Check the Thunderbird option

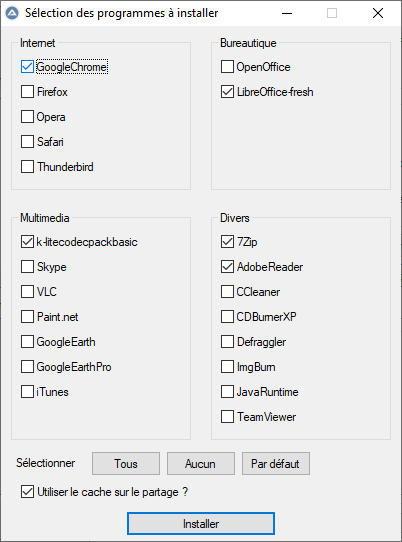click(27, 167)
